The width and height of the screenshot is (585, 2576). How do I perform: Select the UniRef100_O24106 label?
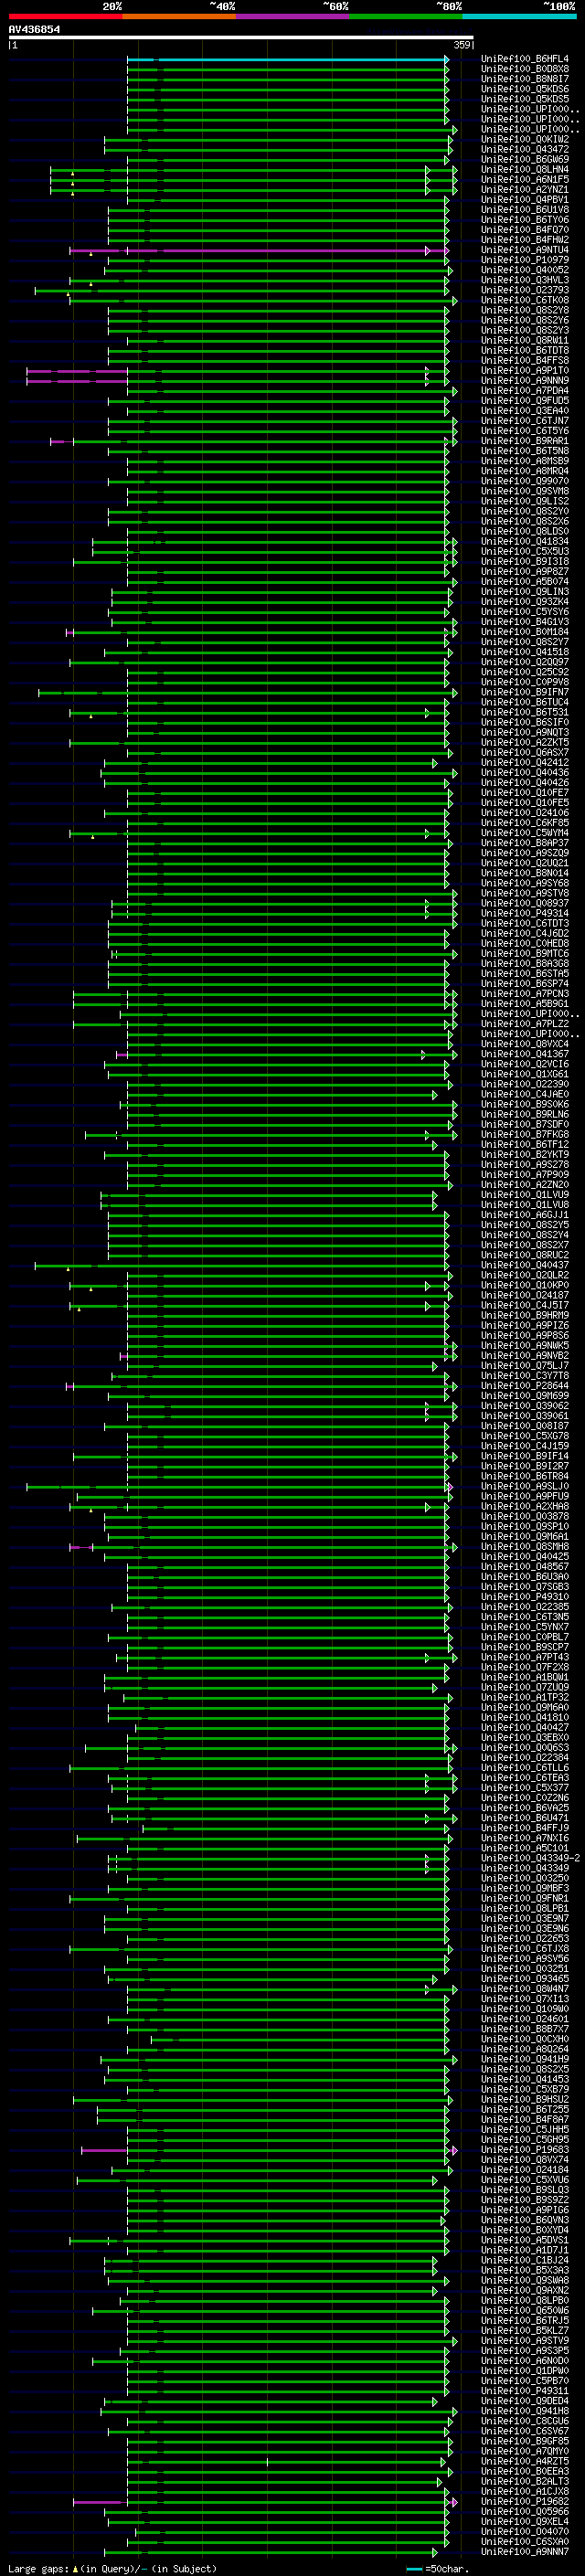click(525, 813)
